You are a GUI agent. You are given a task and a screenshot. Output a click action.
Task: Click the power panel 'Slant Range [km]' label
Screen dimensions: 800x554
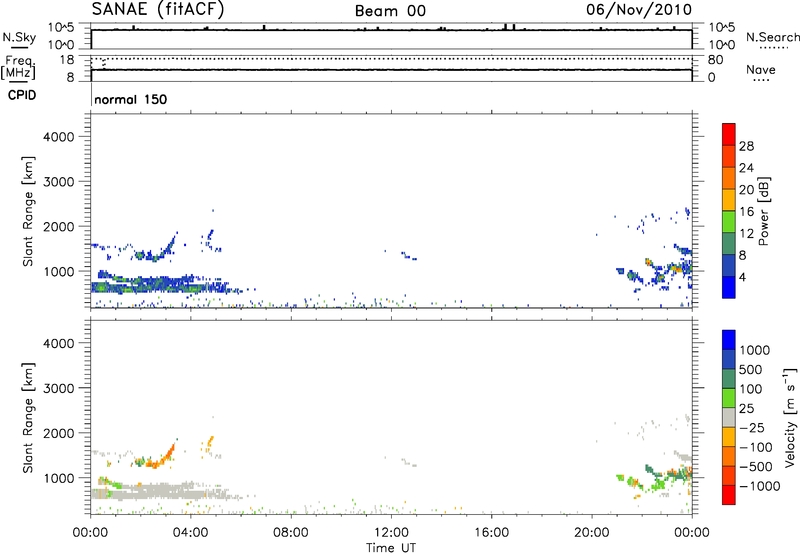[28, 211]
